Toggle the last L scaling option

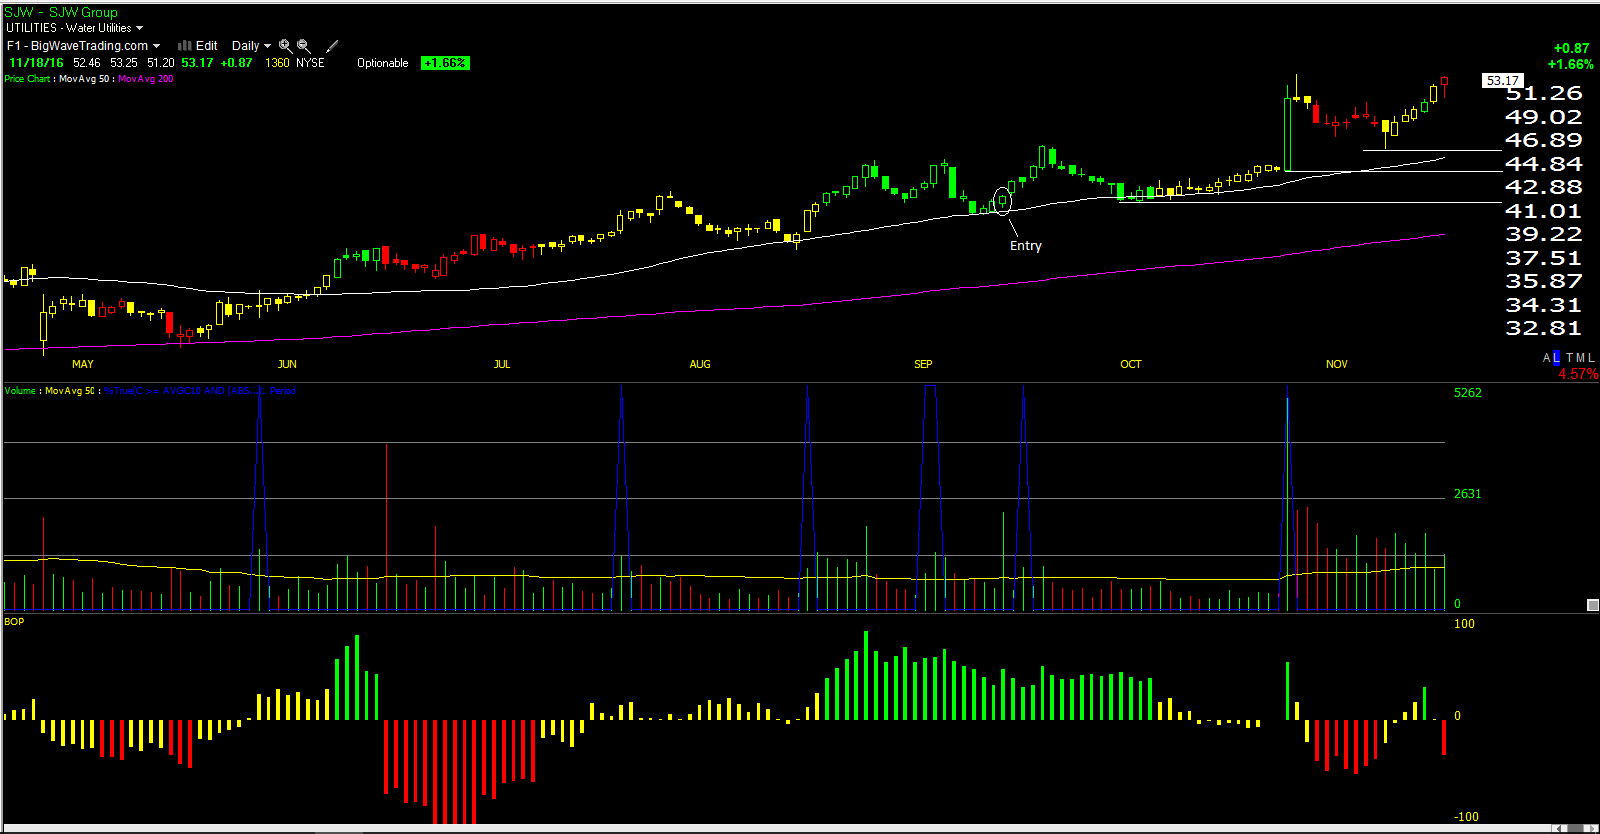pos(1591,358)
